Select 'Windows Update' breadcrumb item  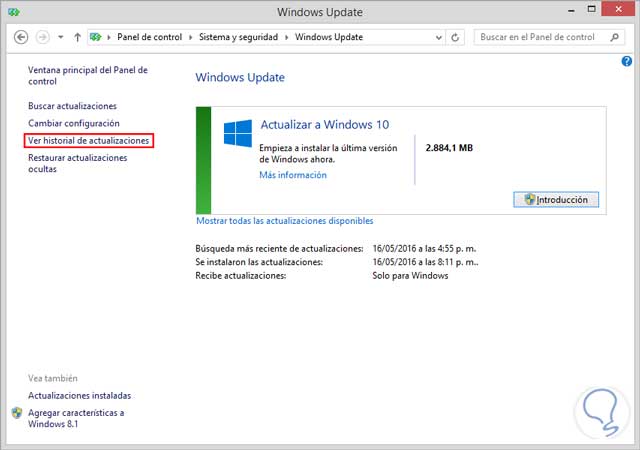(x=329, y=37)
